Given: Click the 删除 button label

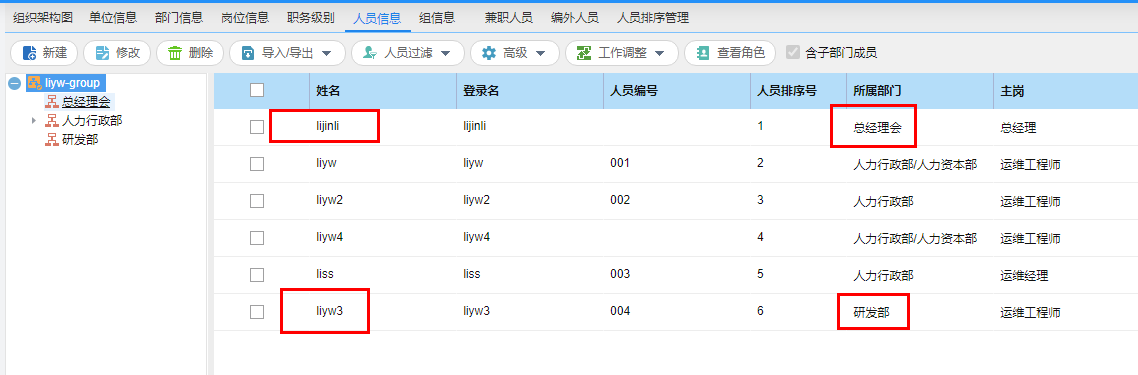Looking at the screenshot, I should tap(200, 53).
